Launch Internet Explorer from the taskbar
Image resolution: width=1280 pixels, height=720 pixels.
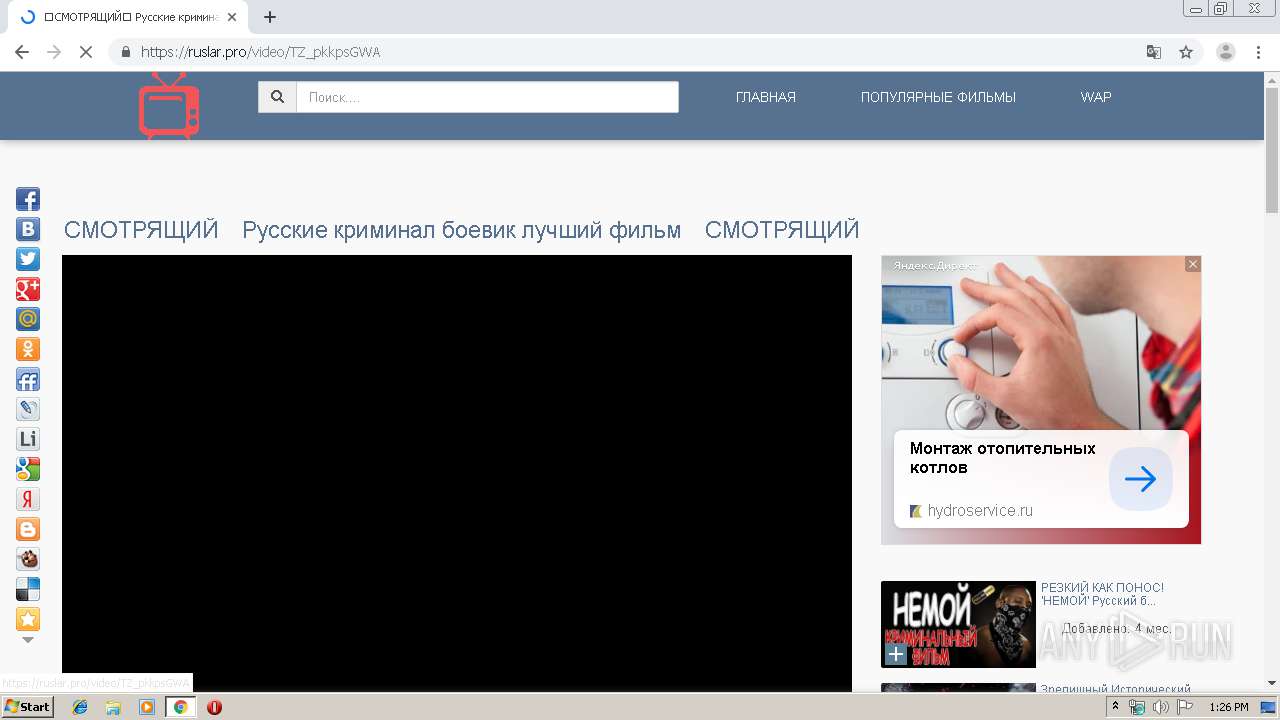tap(80, 707)
